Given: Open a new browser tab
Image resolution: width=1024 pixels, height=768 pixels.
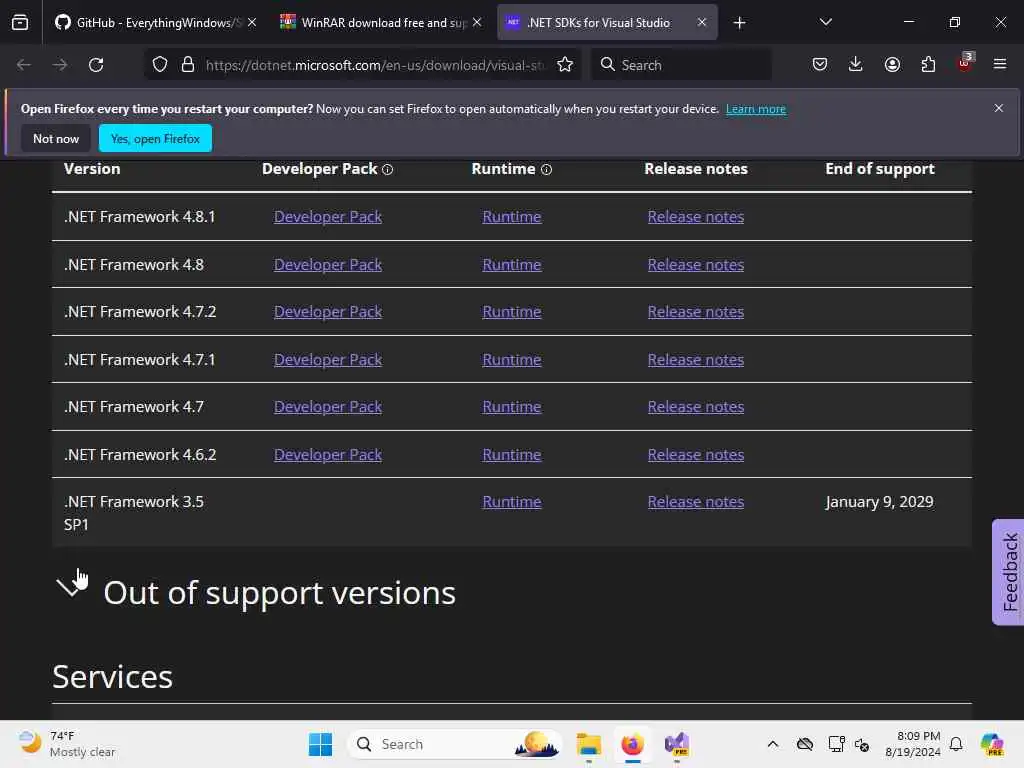Looking at the screenshot, I should (739, 23).
